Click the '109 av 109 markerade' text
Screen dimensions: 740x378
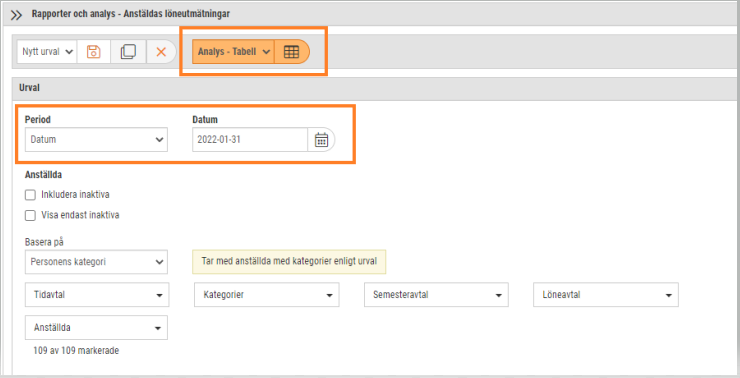pos(76,351)
